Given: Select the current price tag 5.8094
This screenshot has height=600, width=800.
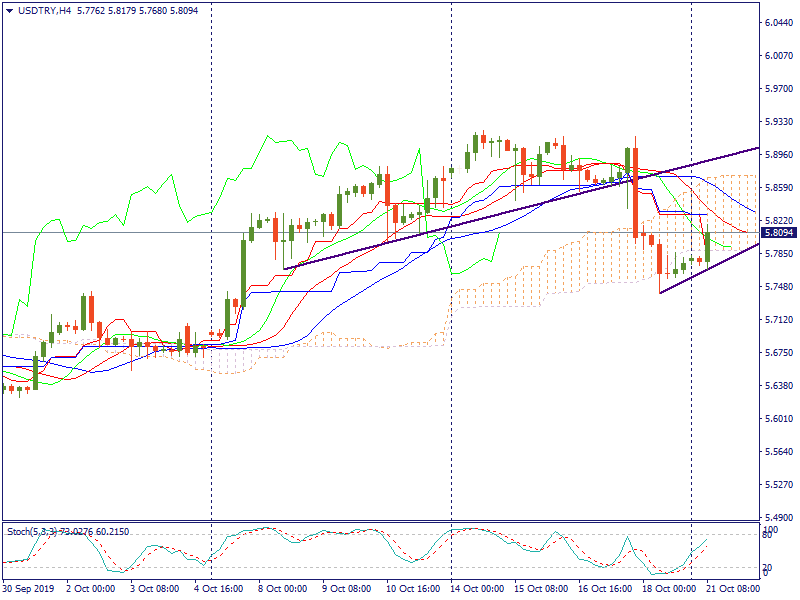Looking at the screenshot, I should [x=779, y=233].
